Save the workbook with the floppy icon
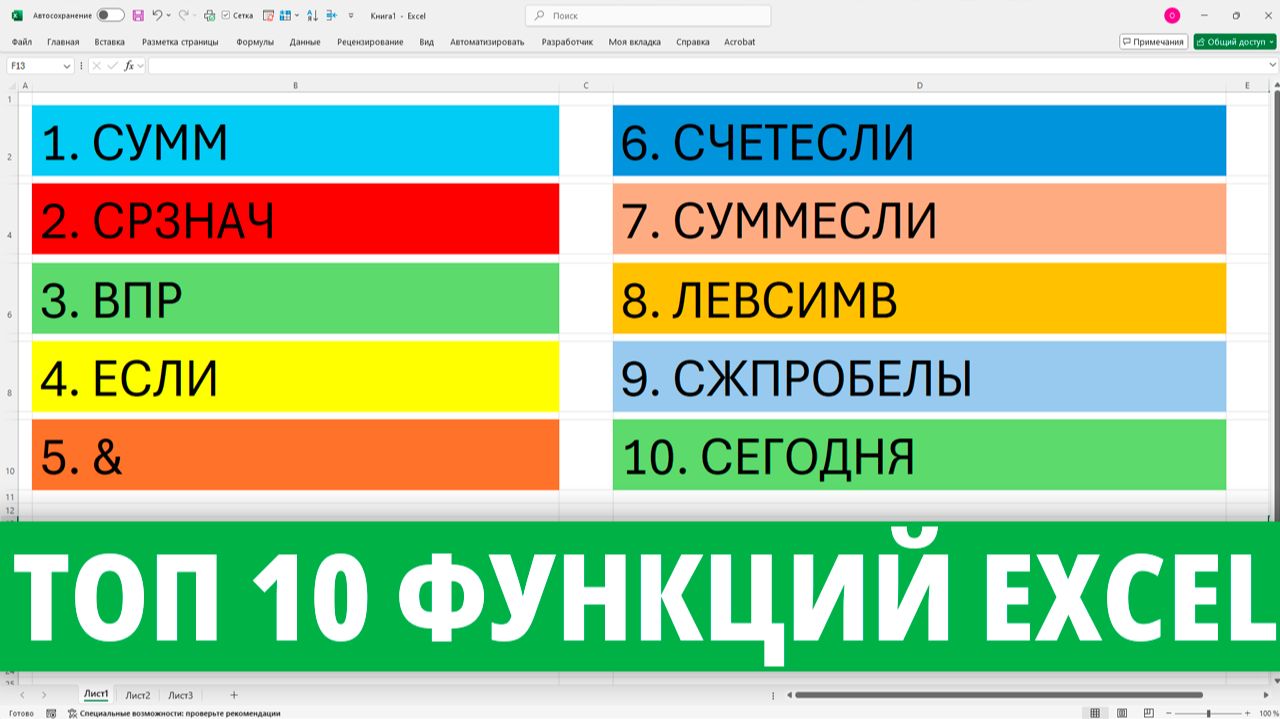Image resolution: width=1280 pixels, height=719 pixels. [138, 16]
